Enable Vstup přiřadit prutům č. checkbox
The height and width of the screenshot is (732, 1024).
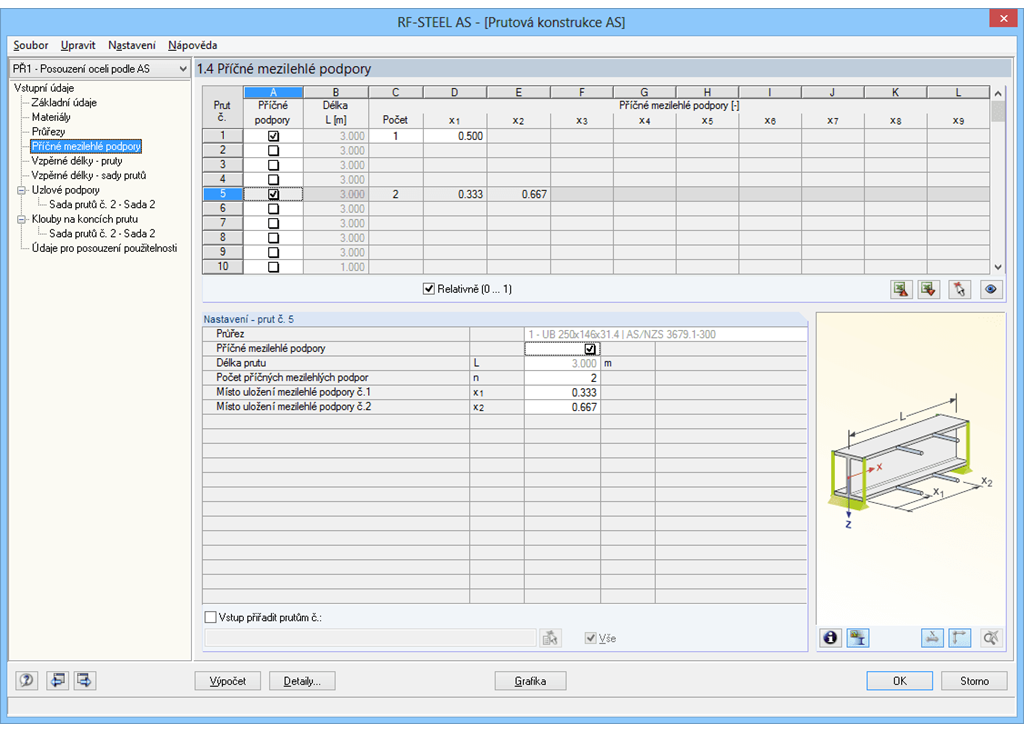pyautogui.click(x=210, y=617)
